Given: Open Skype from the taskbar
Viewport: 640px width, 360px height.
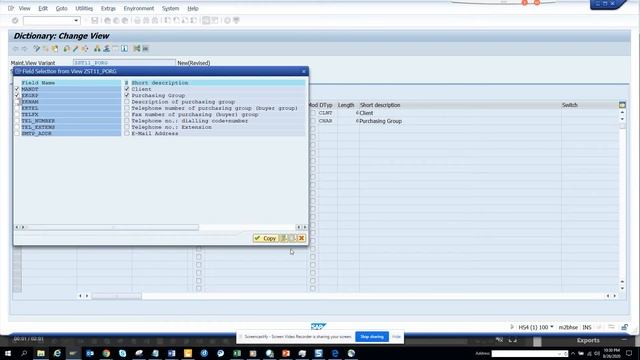Looking at the screenshot, I should point(122,353).
